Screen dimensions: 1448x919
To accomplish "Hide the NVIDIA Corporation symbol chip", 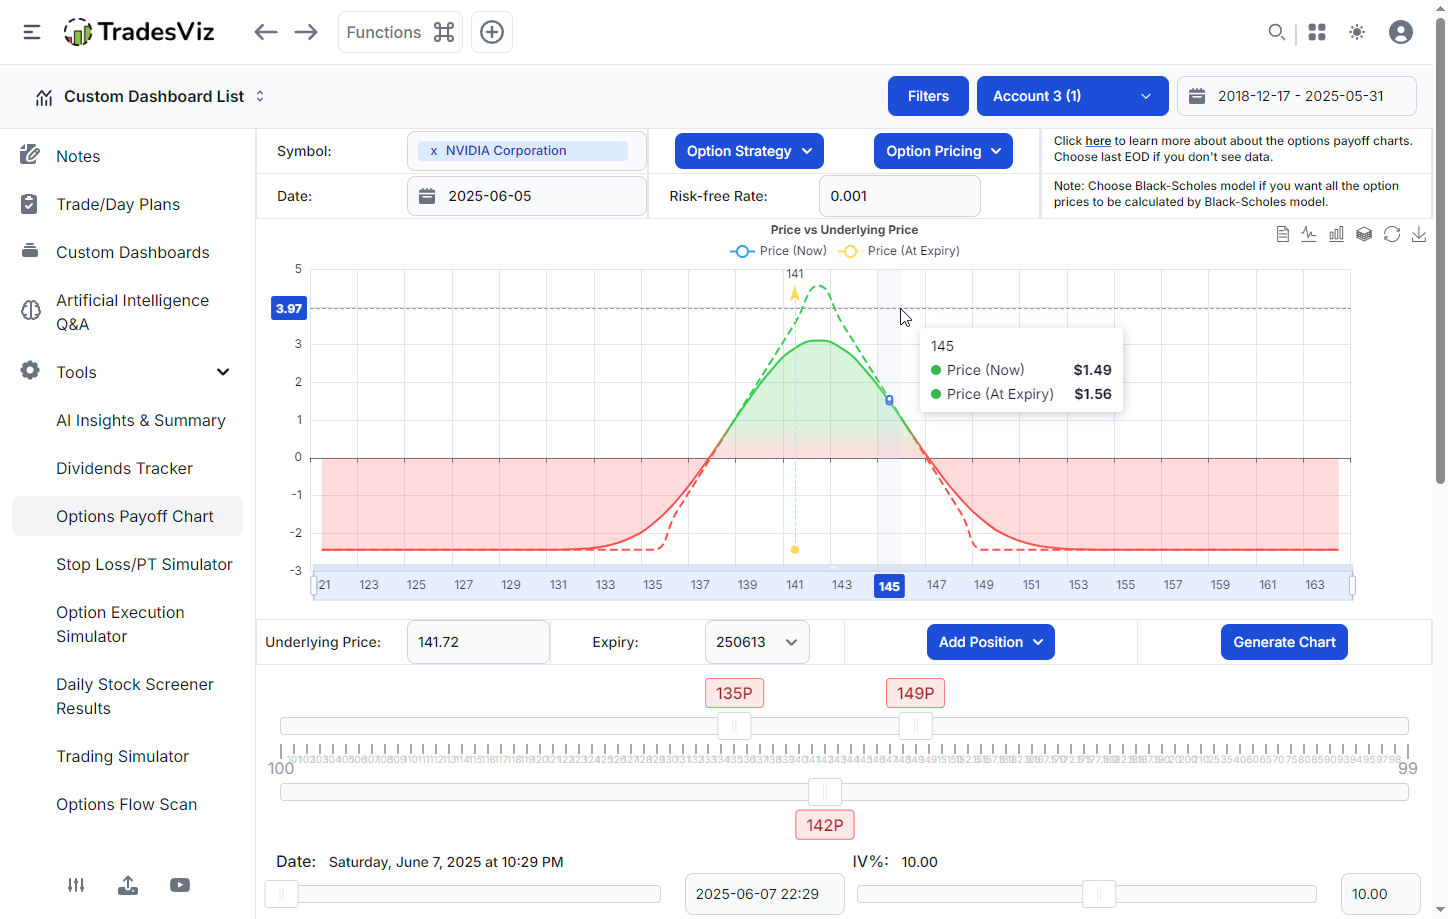I will (x=433, y=150).
